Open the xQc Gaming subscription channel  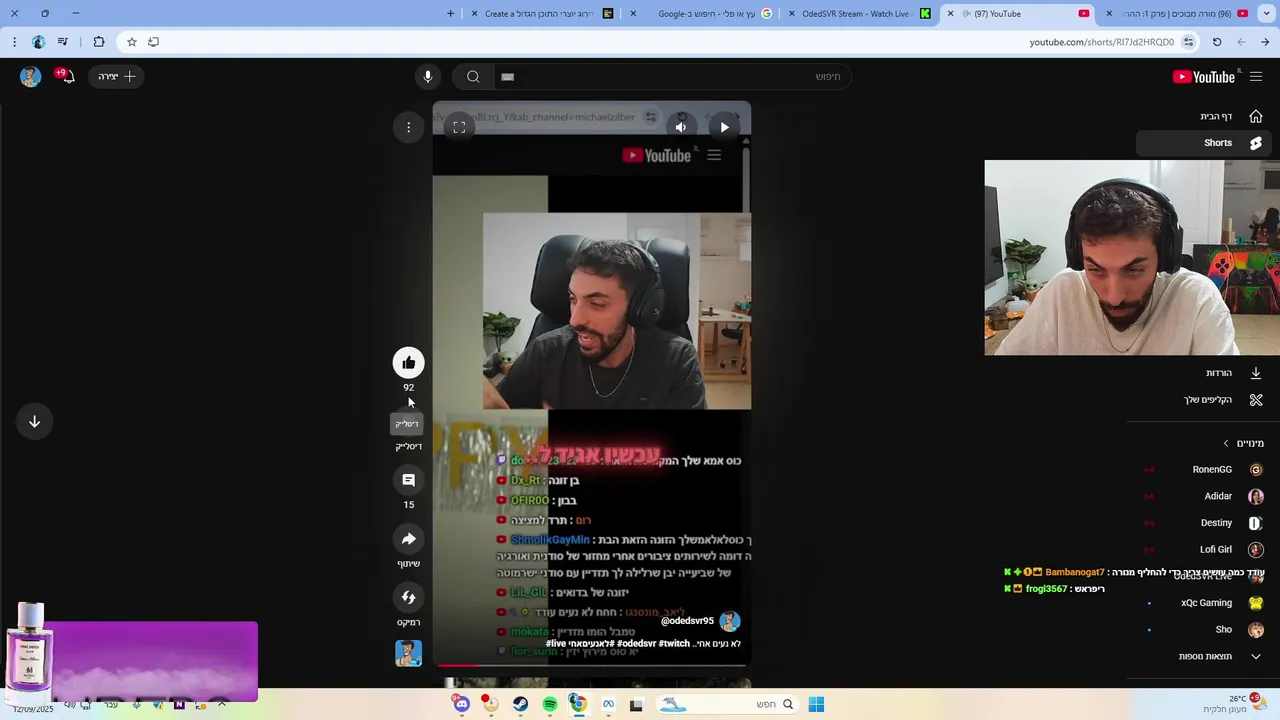click(1204, 603)
